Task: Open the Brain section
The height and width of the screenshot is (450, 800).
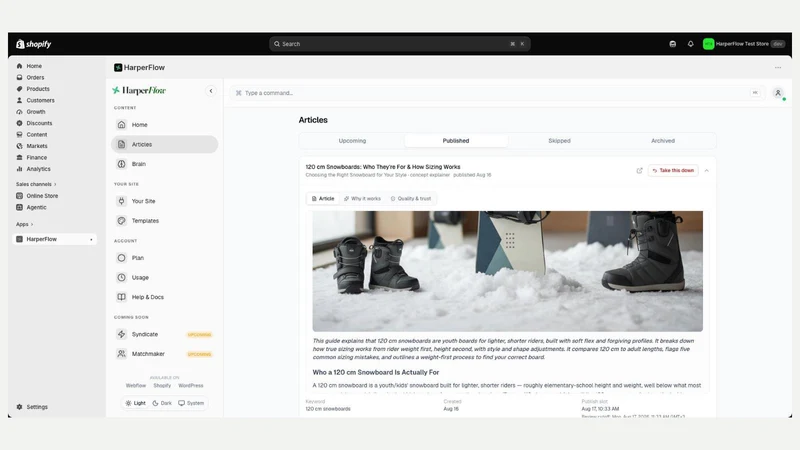Action: 164,164
